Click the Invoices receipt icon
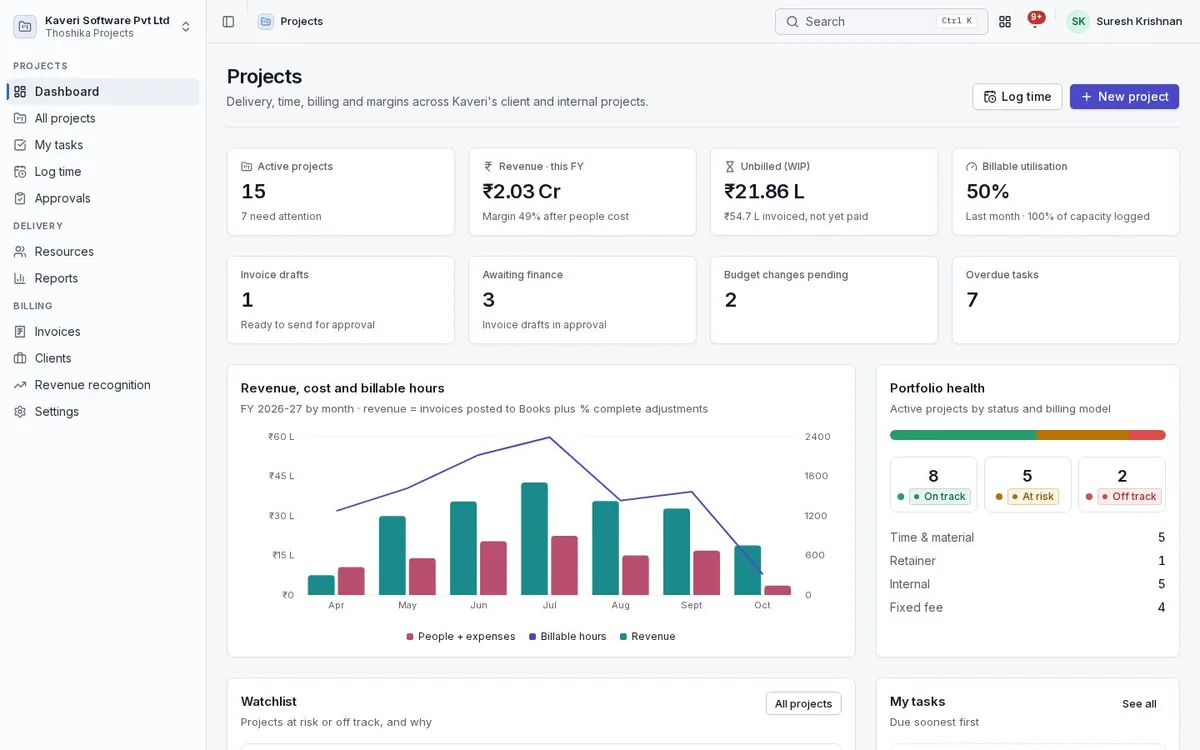Viewport: 1200px width, 750px height. (20, 331)
